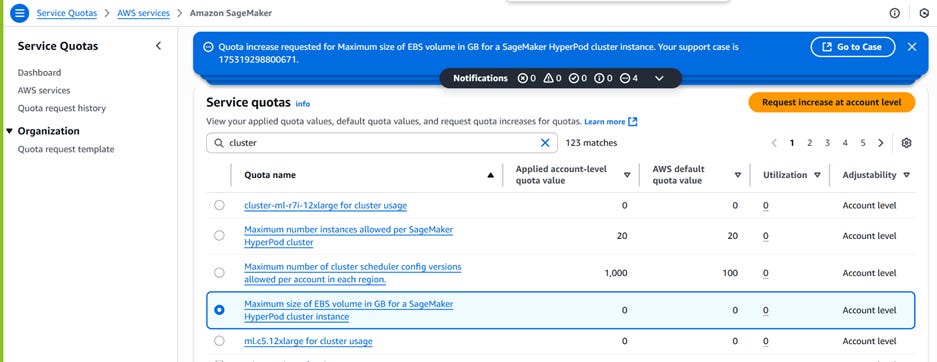937x362 pixels.
Task: Select cluster scheduler config versions radio button
Action: 219,272
